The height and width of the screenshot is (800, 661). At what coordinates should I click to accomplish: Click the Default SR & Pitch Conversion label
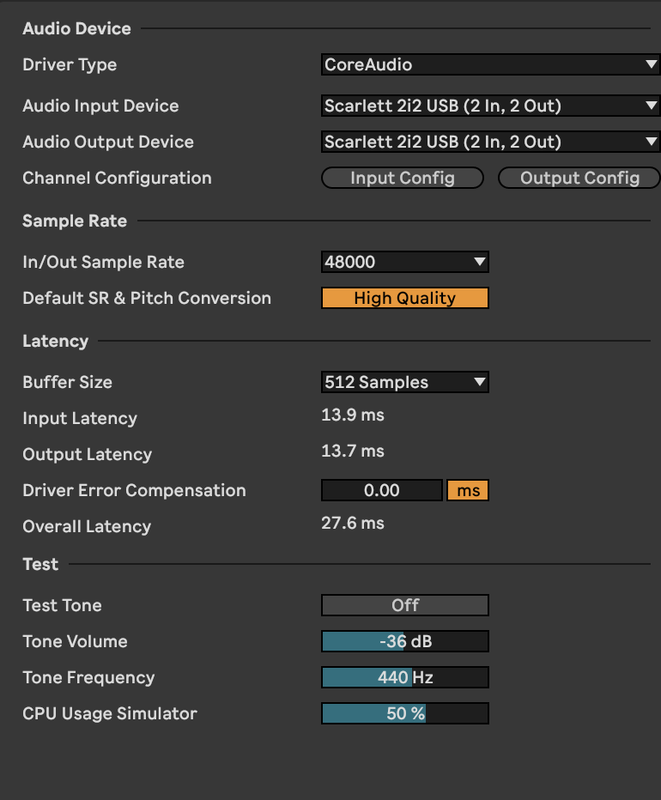147,298
